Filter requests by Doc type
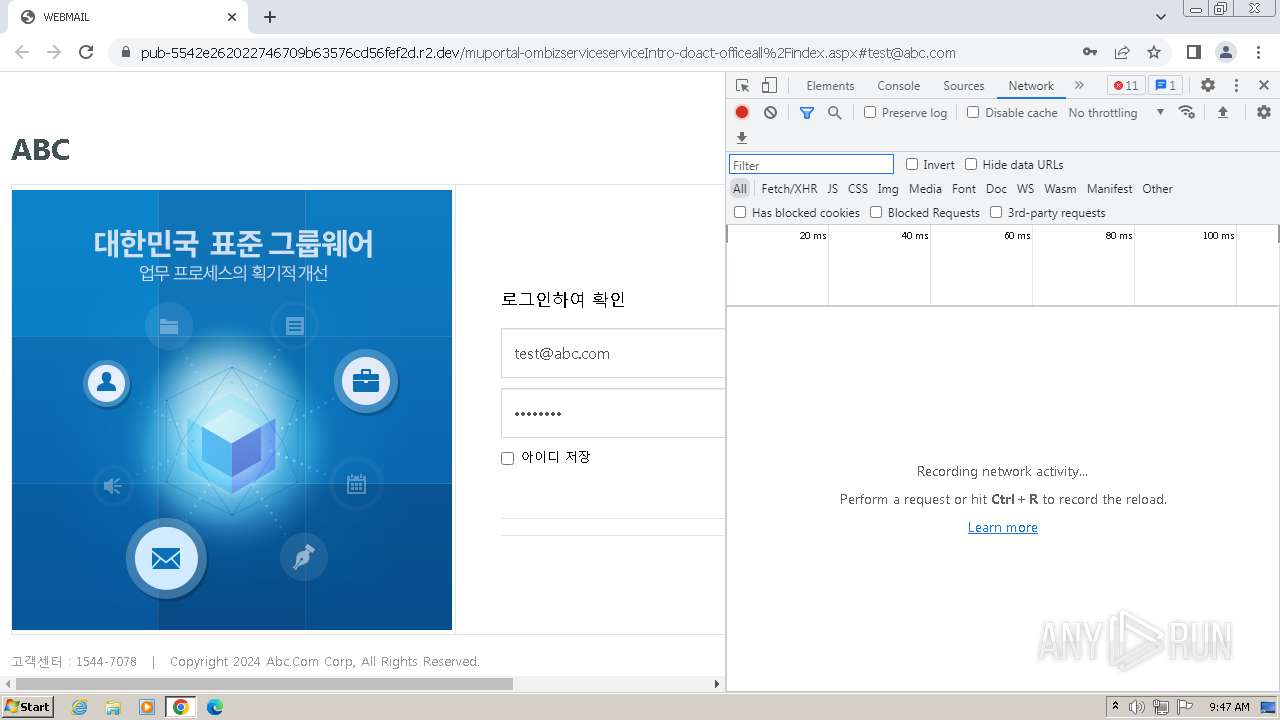1280x720 pixels. tap(996, 188)
